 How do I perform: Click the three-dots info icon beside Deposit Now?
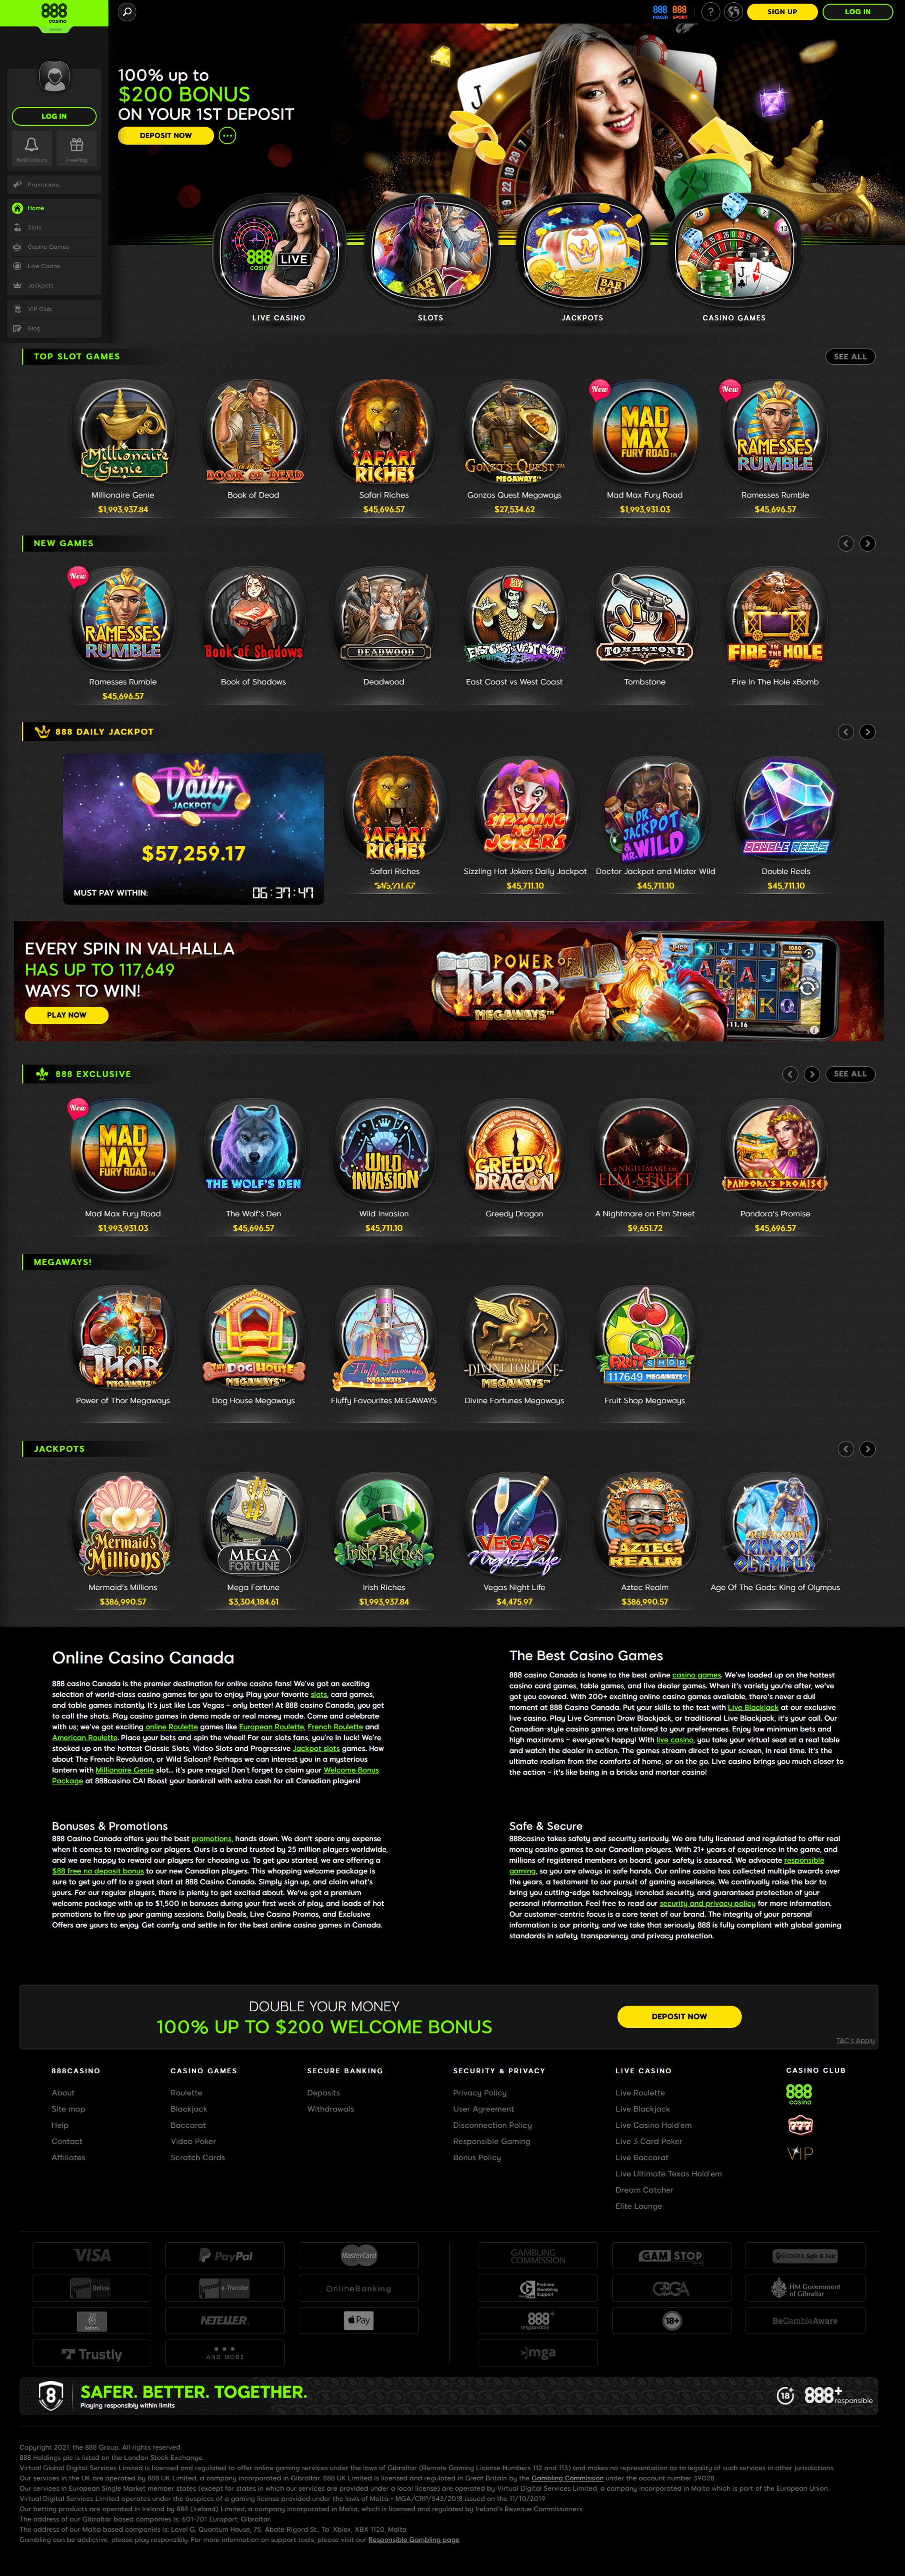228,135
